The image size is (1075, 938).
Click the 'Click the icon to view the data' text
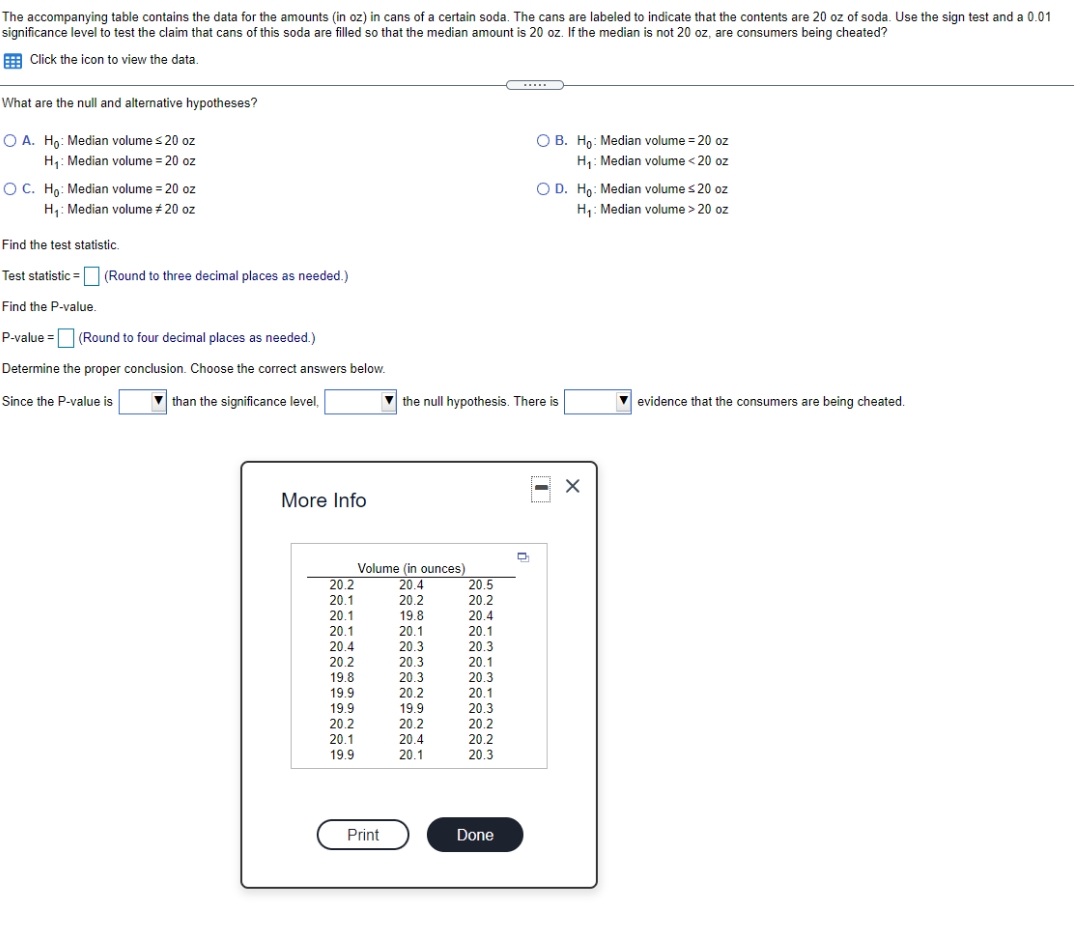(114, 60)
